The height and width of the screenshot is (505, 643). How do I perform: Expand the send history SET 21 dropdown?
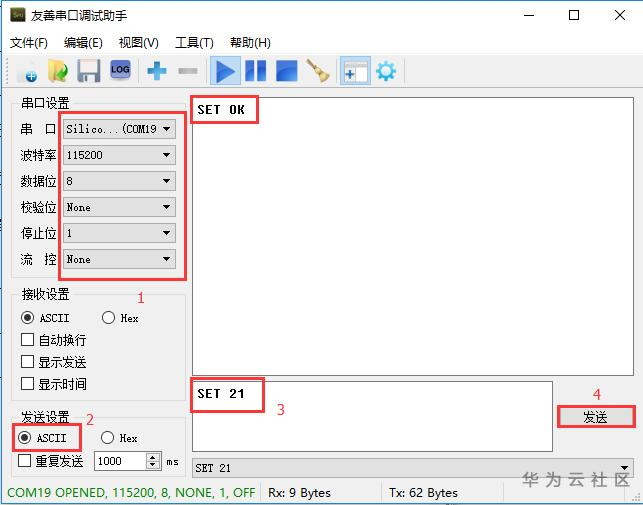click(x=413, y=468)
